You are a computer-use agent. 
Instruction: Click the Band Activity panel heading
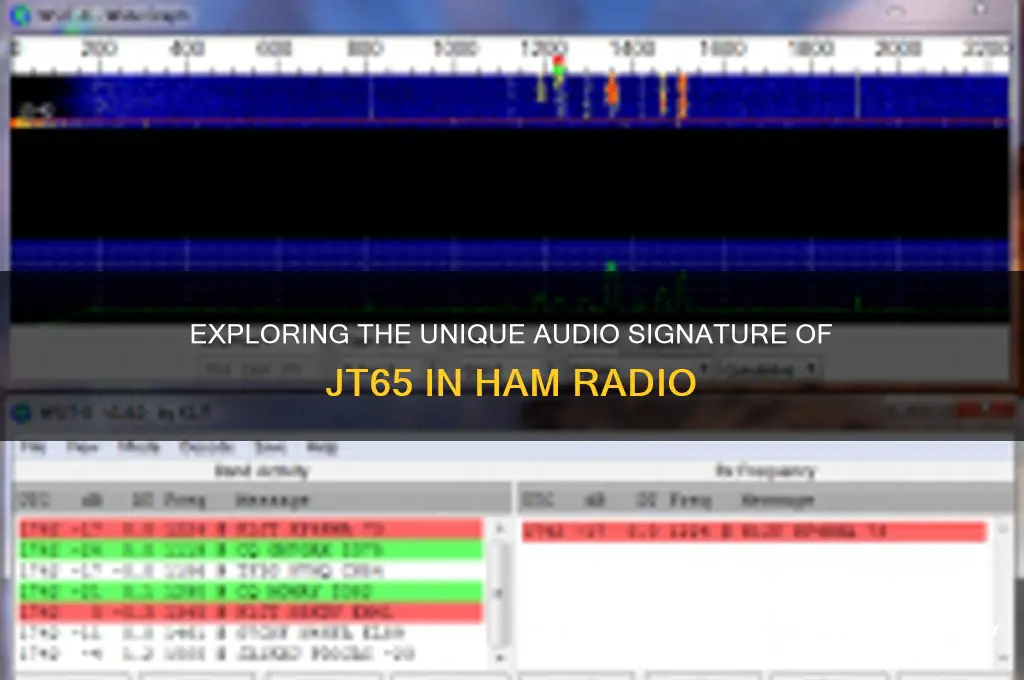[x=261, y=471]
